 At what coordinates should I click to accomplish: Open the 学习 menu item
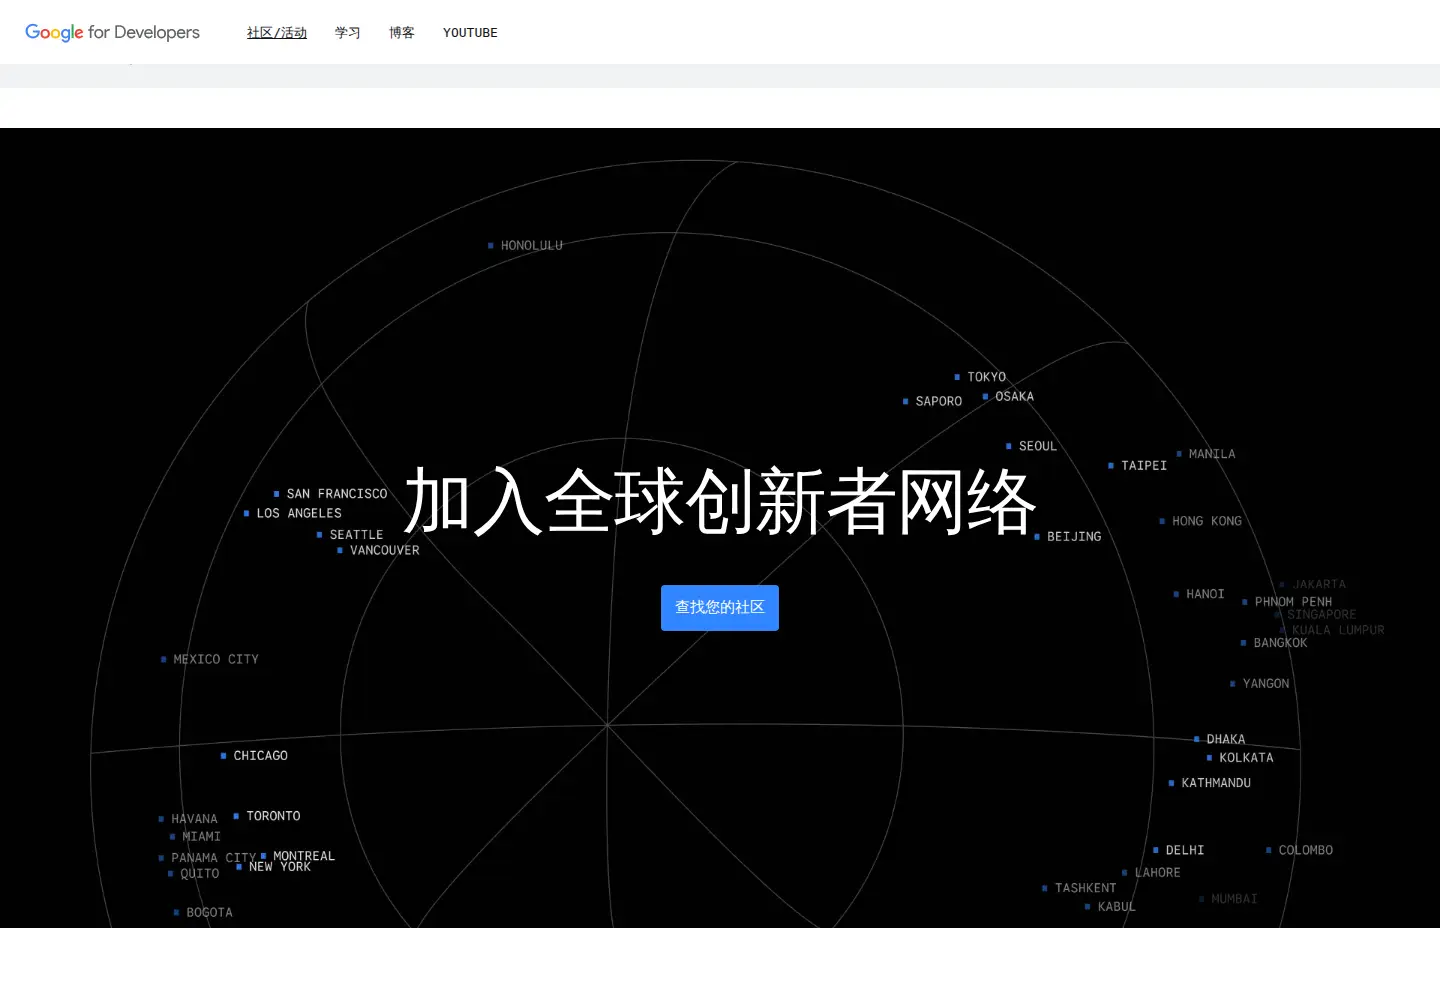coord(348,33)
